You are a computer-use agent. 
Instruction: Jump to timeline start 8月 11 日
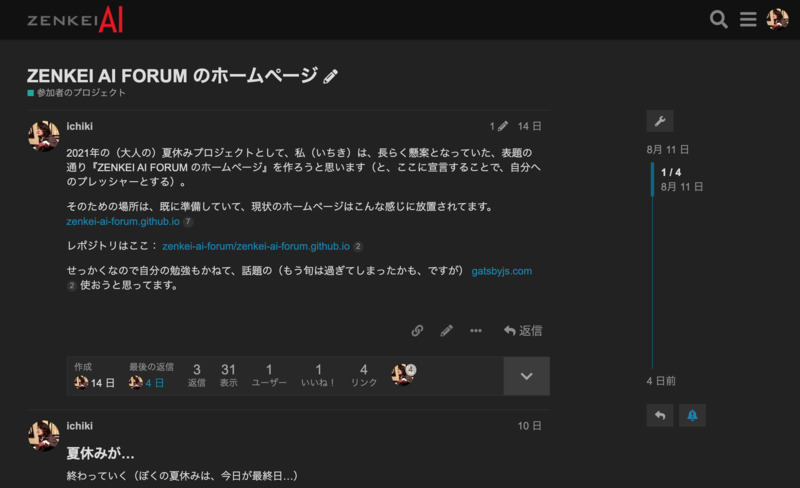667,150
